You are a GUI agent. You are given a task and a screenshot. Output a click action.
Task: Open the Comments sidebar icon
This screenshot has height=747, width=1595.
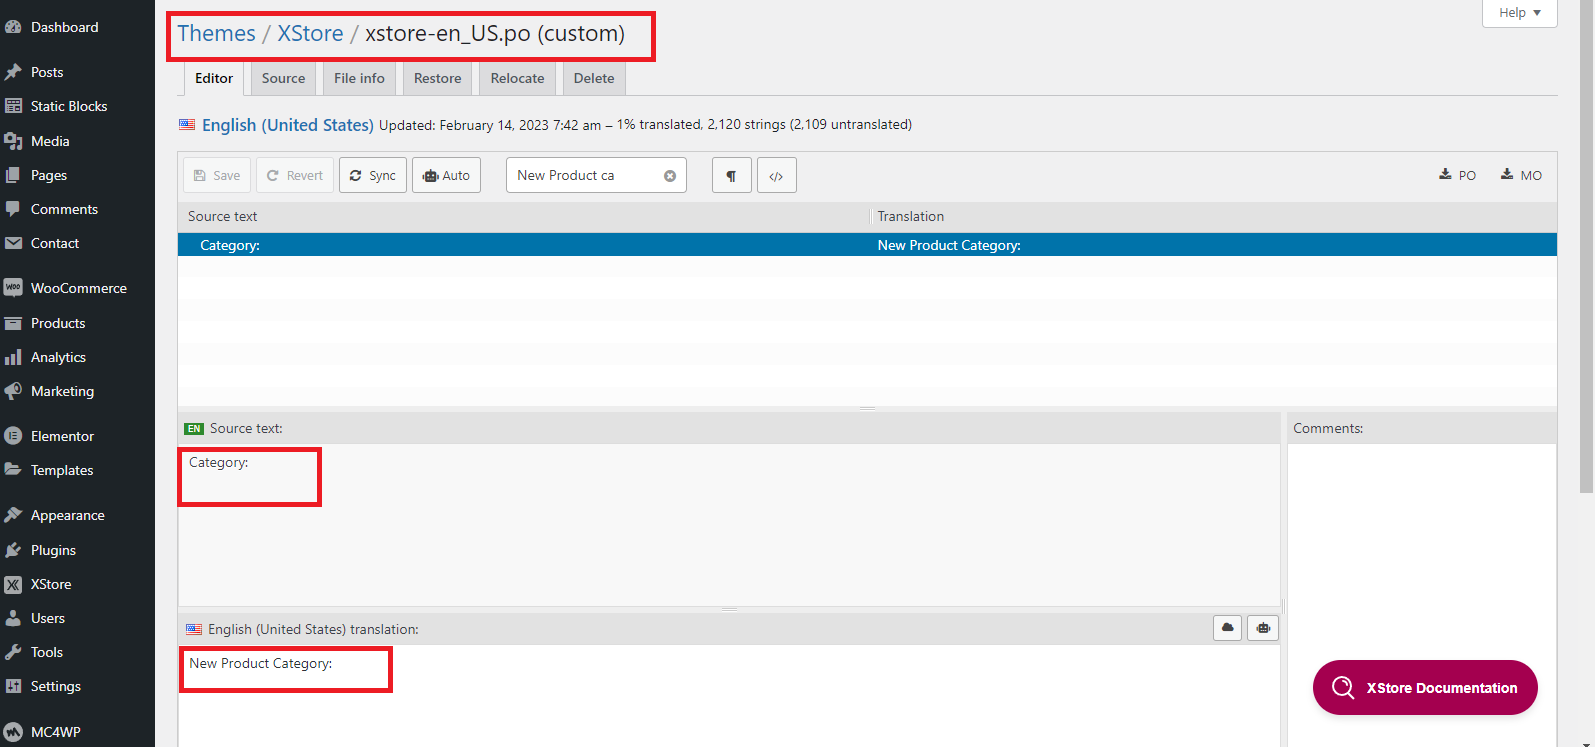[x=13, y=209]
